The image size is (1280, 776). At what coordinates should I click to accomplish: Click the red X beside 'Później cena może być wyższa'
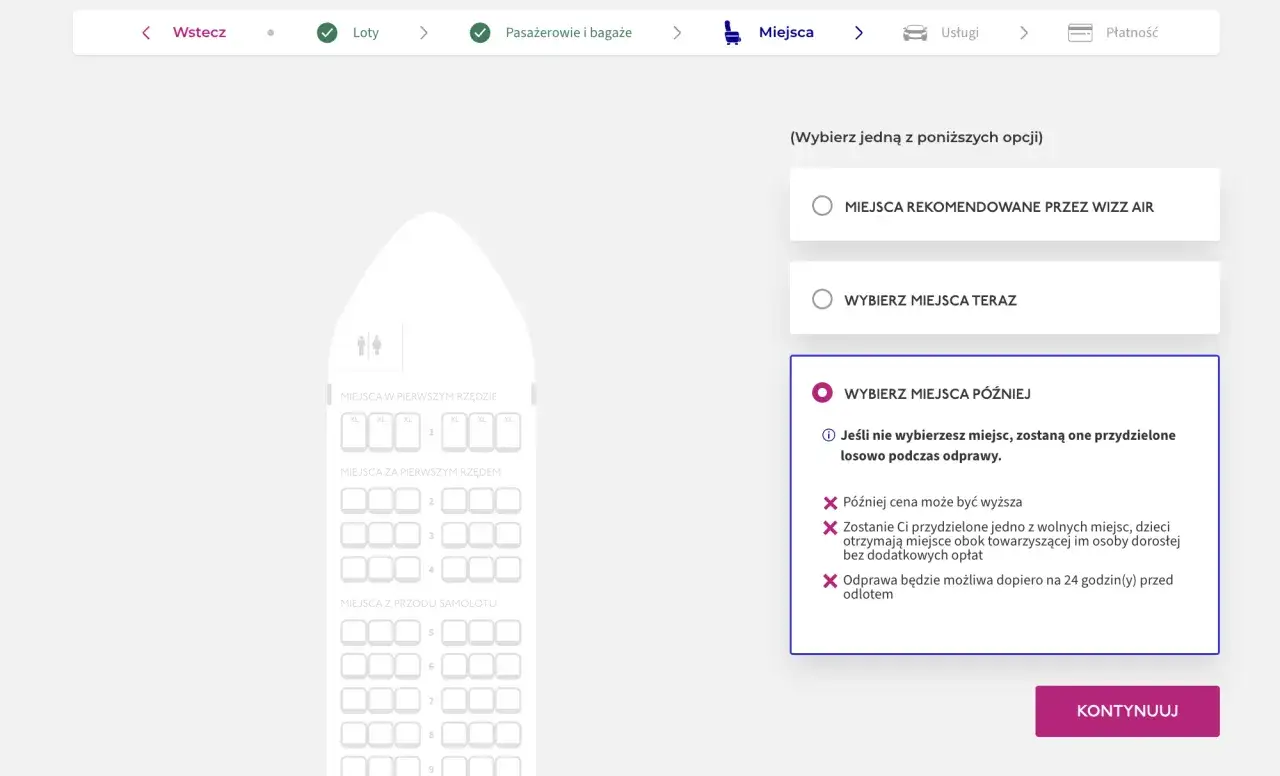tap(829, 501)
